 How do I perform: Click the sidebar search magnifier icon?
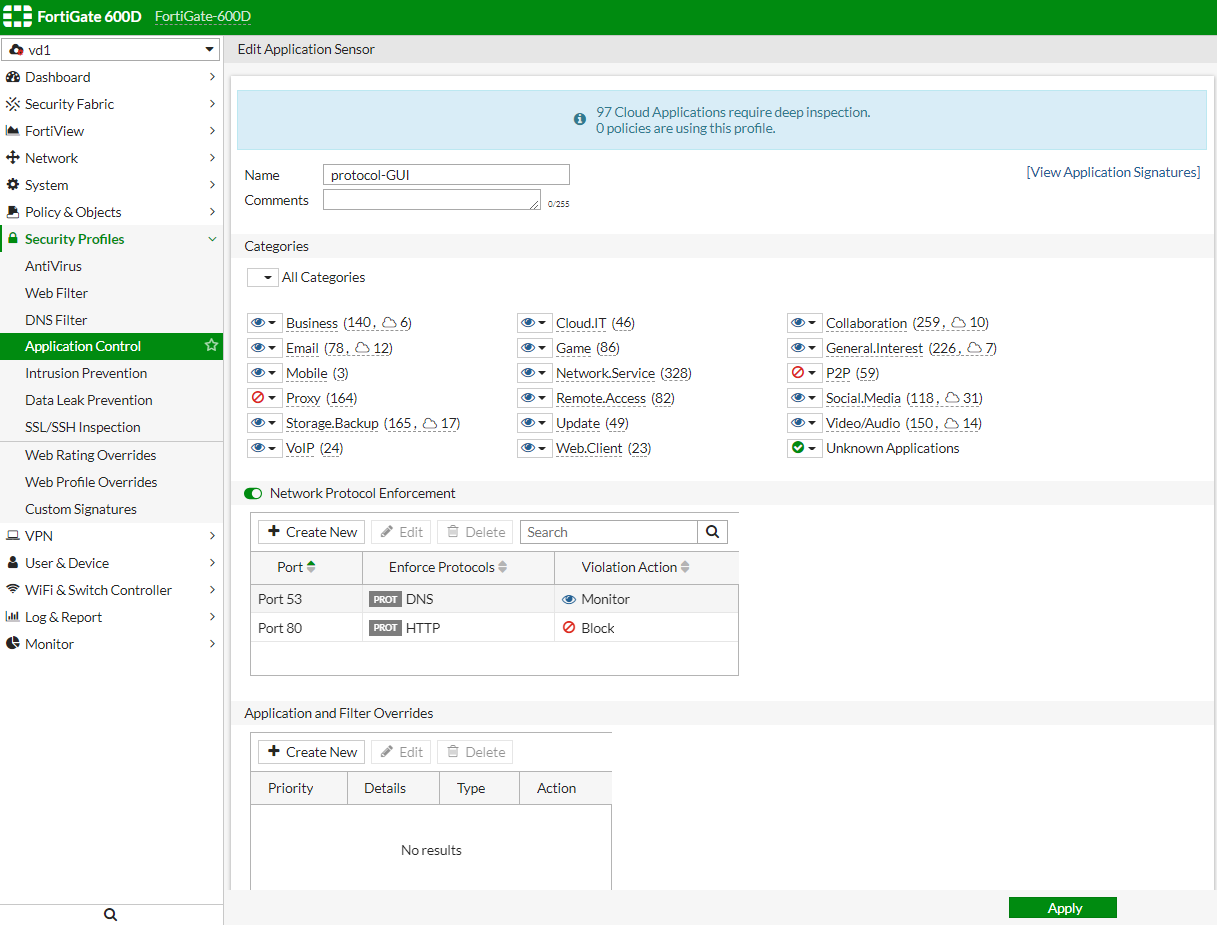tap(111, 914)
